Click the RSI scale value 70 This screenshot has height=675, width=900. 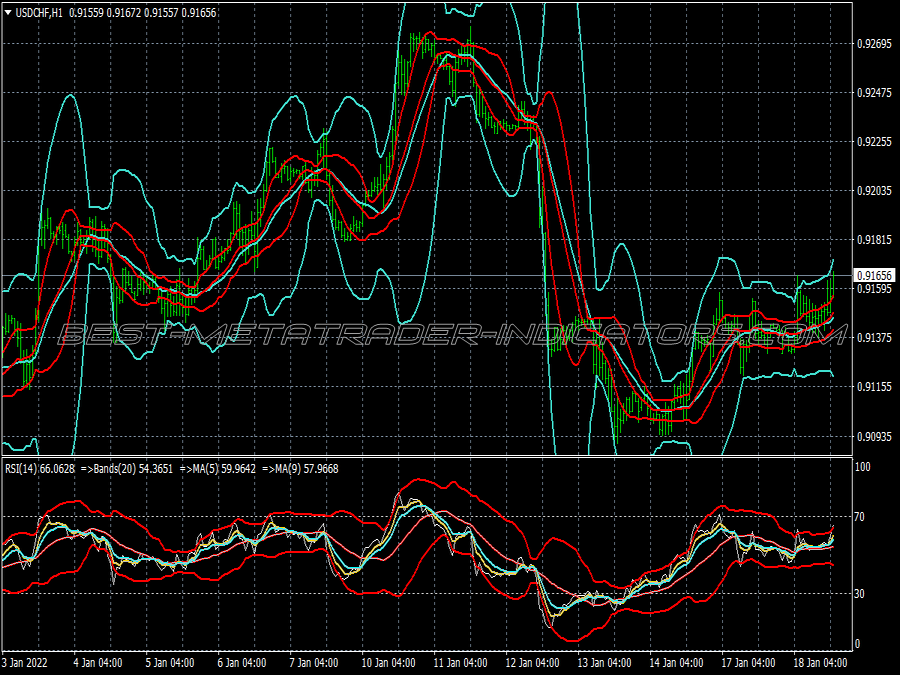pyautogui.click(x=859, y=517)
